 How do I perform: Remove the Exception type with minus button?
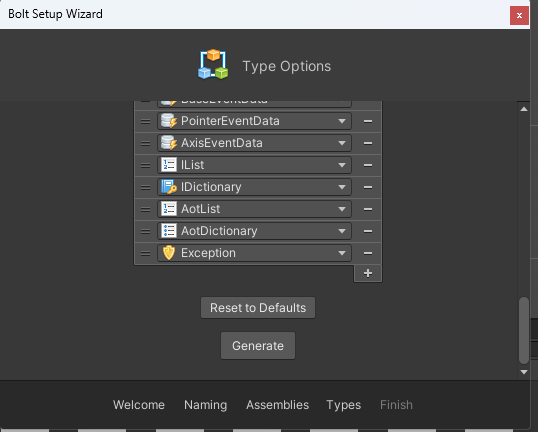click(368, 253)
